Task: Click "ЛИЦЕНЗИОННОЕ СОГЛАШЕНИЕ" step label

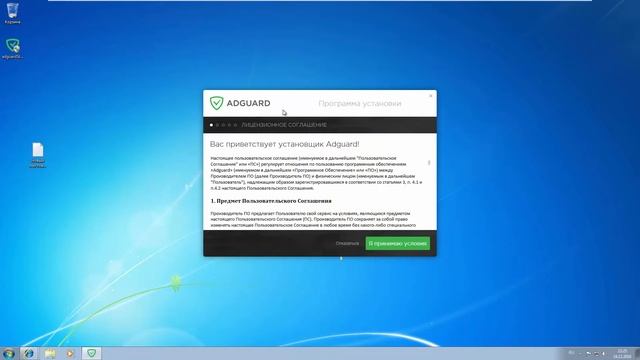Action: [284, 125]
